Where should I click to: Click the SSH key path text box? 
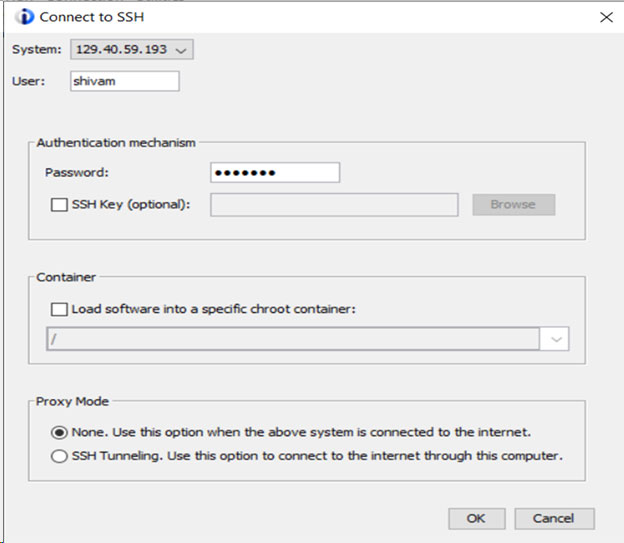click(x=334, y=205)
